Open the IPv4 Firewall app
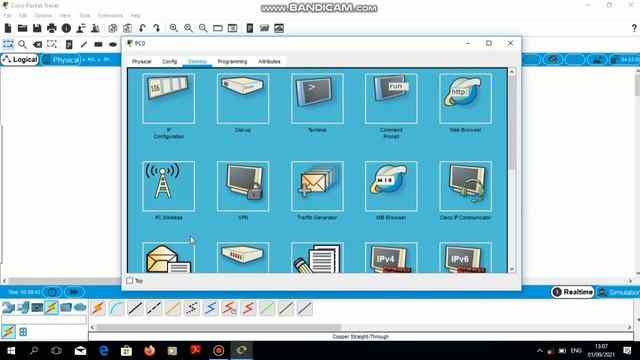 391,258
